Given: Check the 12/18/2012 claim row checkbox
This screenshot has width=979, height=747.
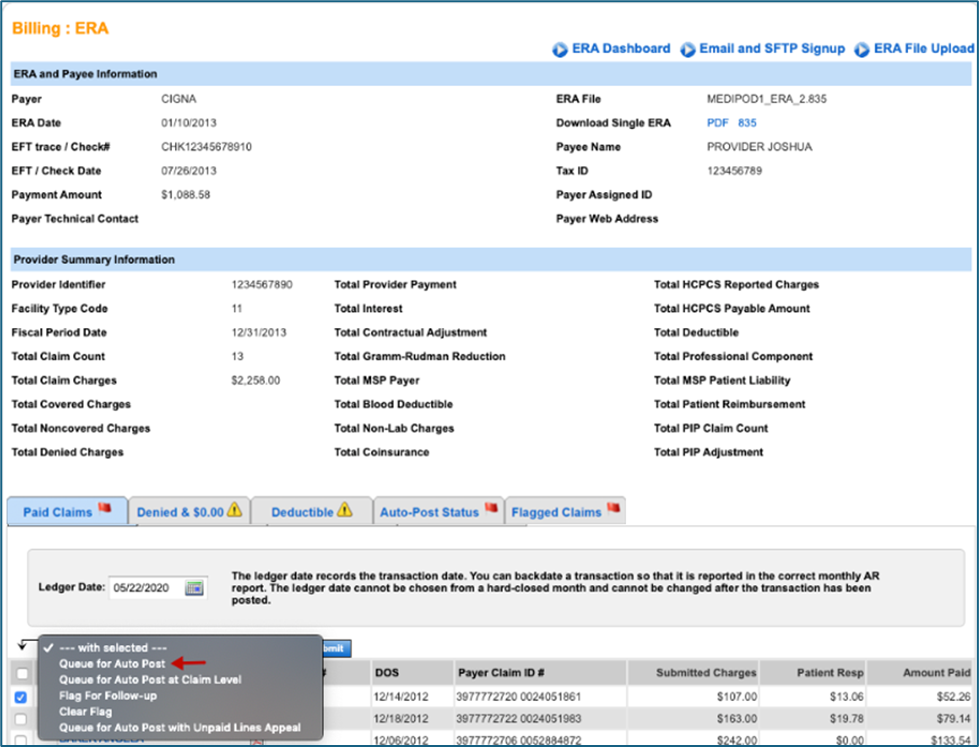Looking at the screenshot, I should (22, 719).
